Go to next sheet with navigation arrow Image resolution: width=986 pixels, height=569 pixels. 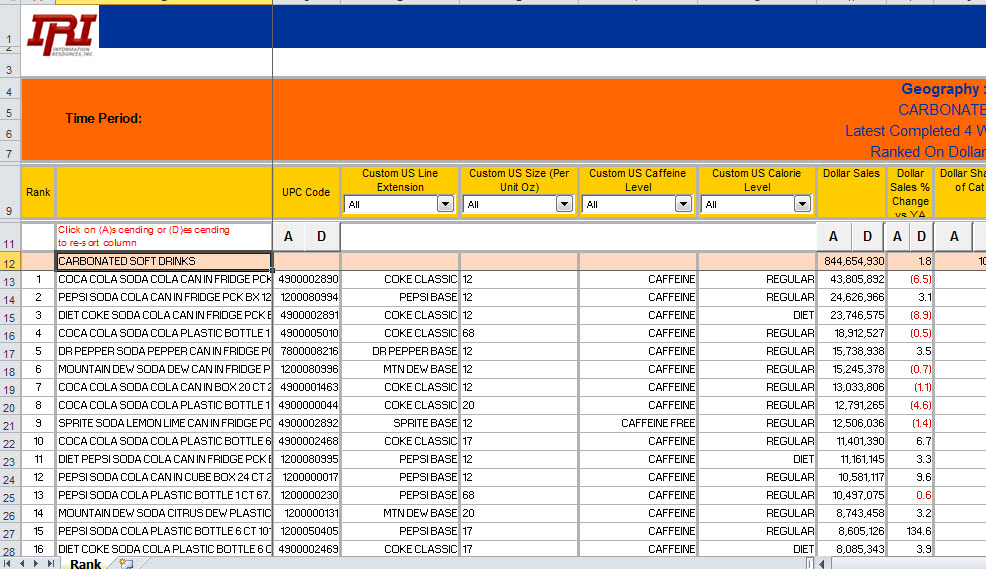36,563
